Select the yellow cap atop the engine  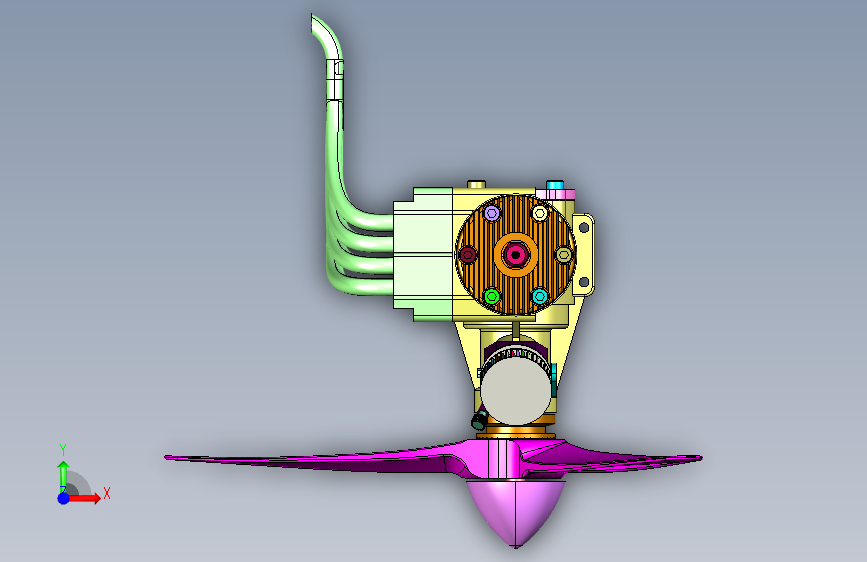[476, 184]
